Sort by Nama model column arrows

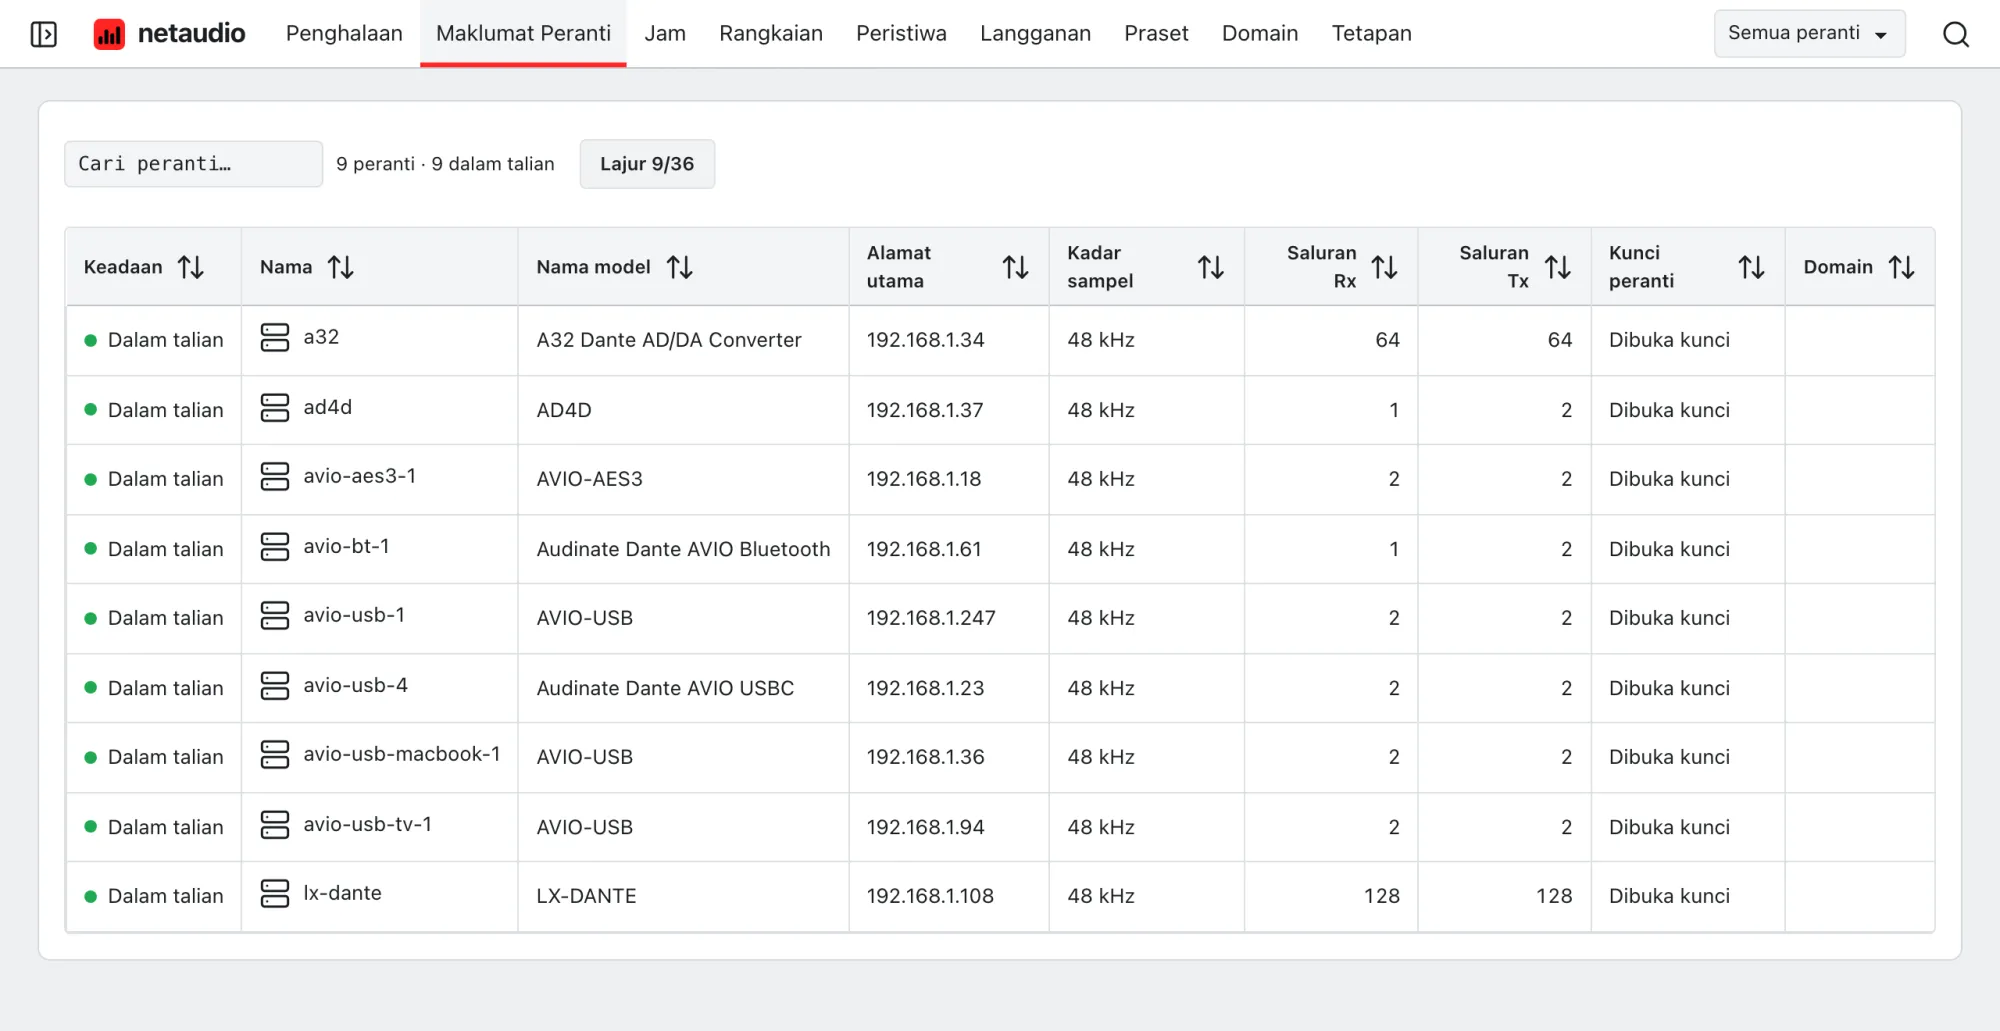tap(680, 267)
